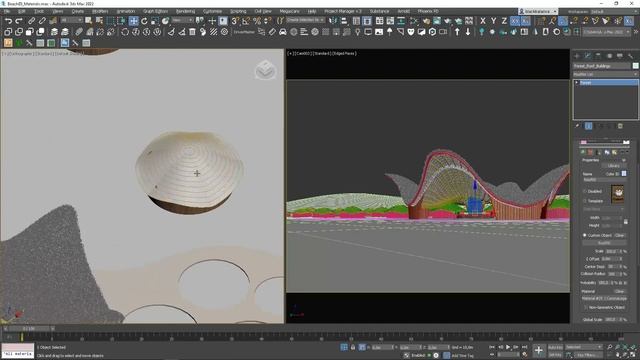Expand the Forest item in modifier stack
The height and width of the screenshot is (360, 640).
click(x=577, y=82)
